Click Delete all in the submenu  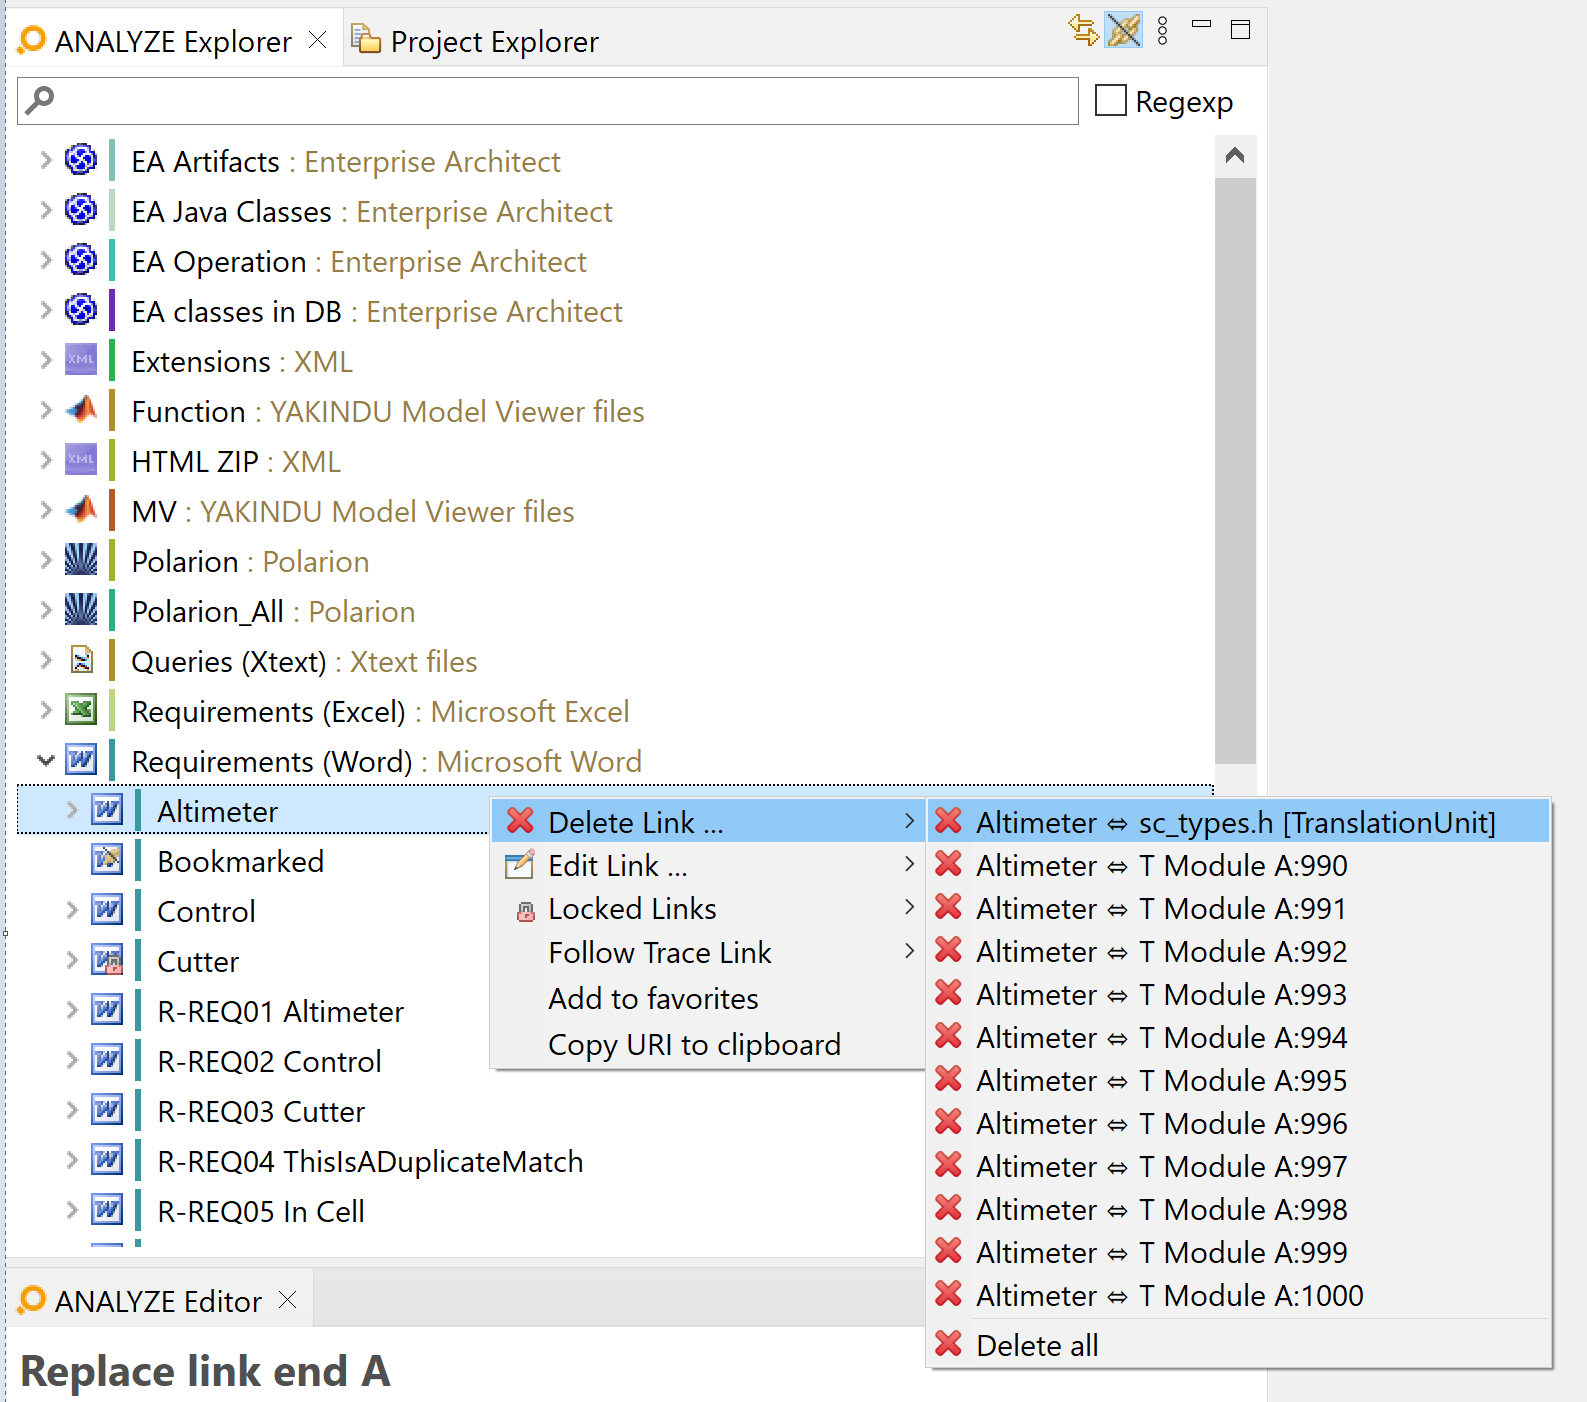point(1239,1345)
